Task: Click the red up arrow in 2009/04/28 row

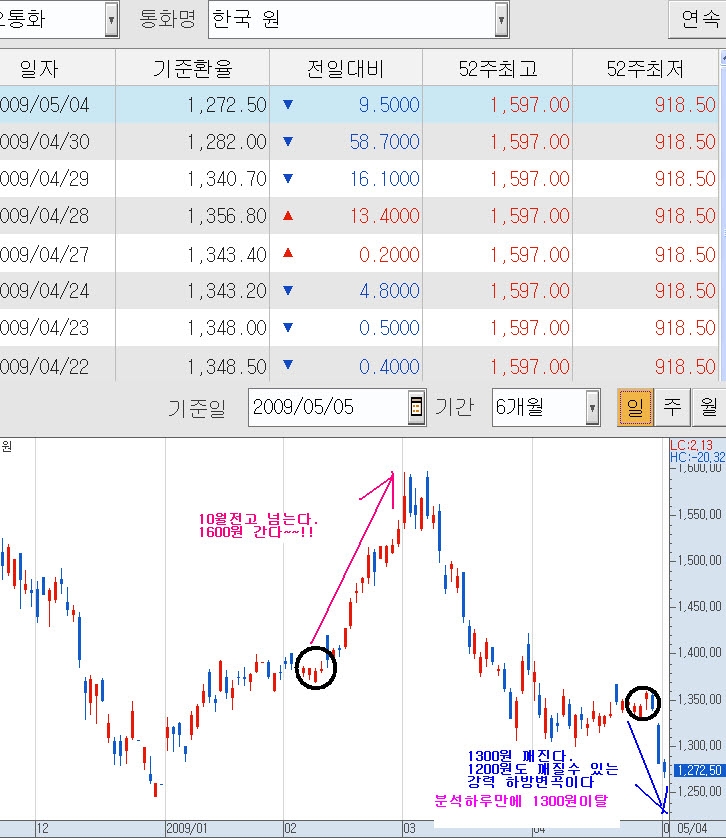Action: pyautogui.click(x=288, y=216)
